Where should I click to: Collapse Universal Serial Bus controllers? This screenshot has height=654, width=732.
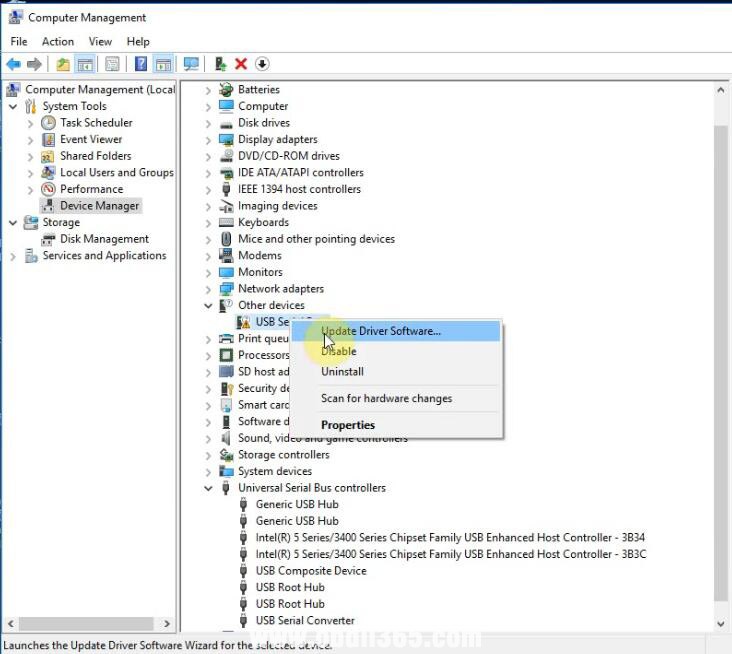point(208,488)
